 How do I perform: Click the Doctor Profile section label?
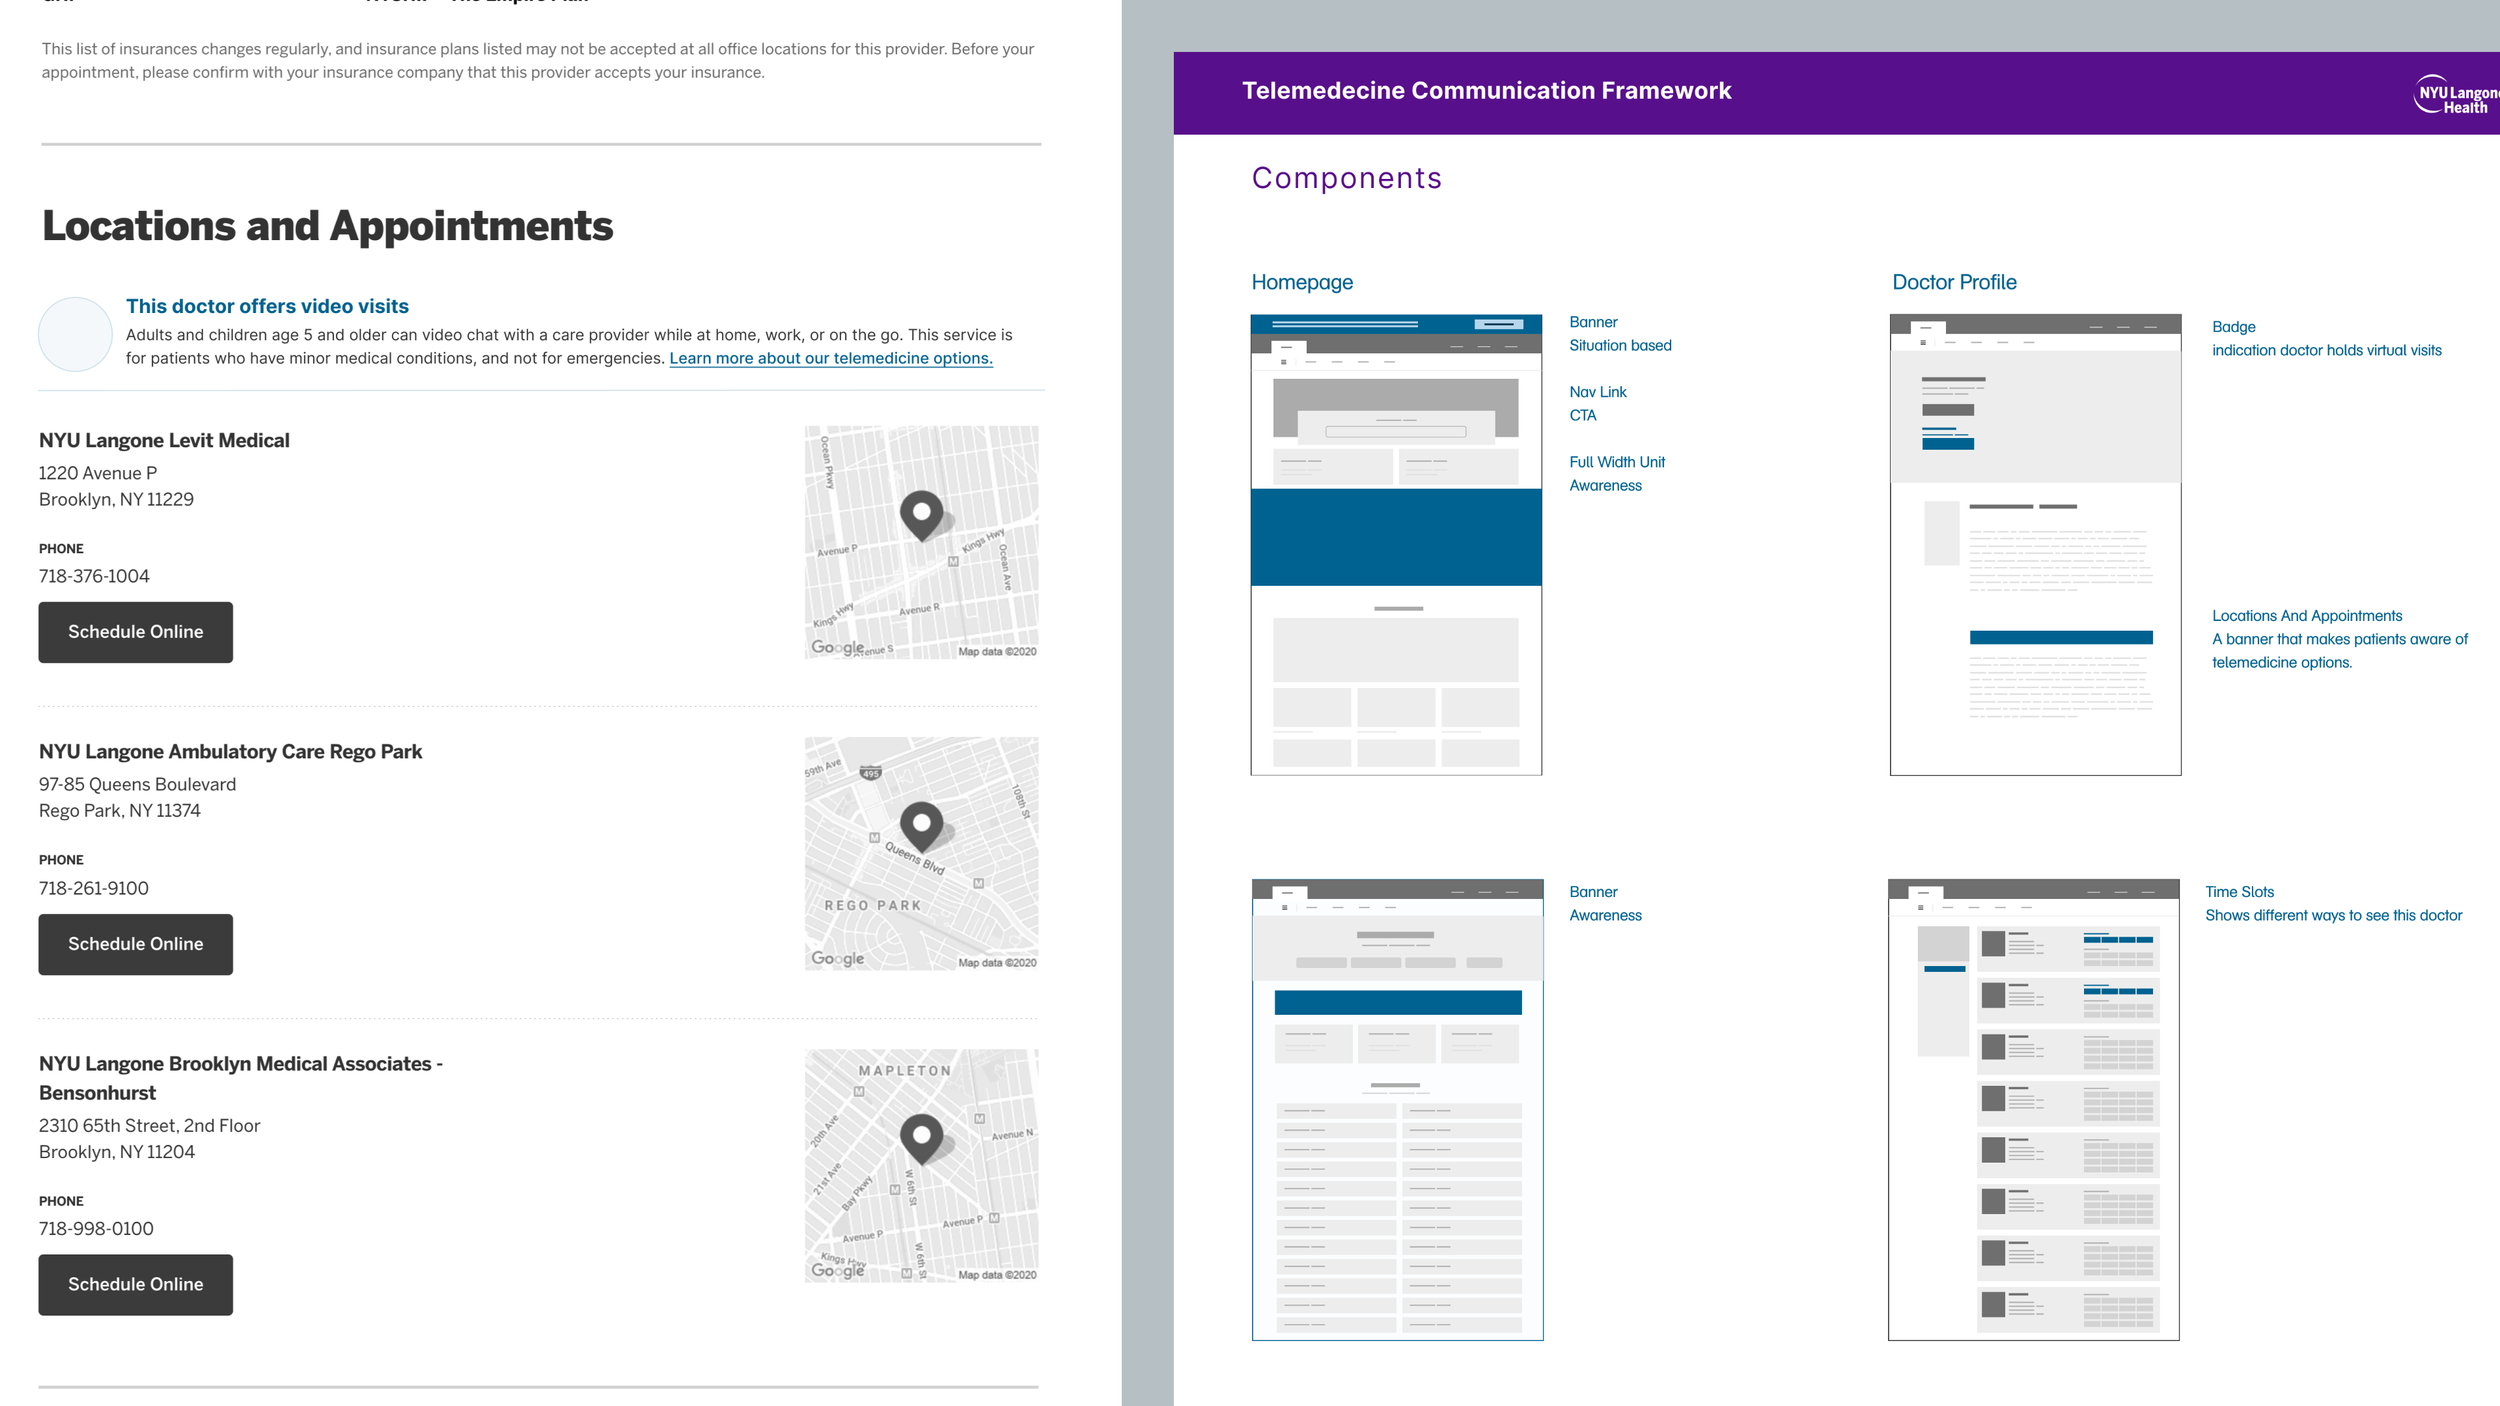coord(1954,282)
